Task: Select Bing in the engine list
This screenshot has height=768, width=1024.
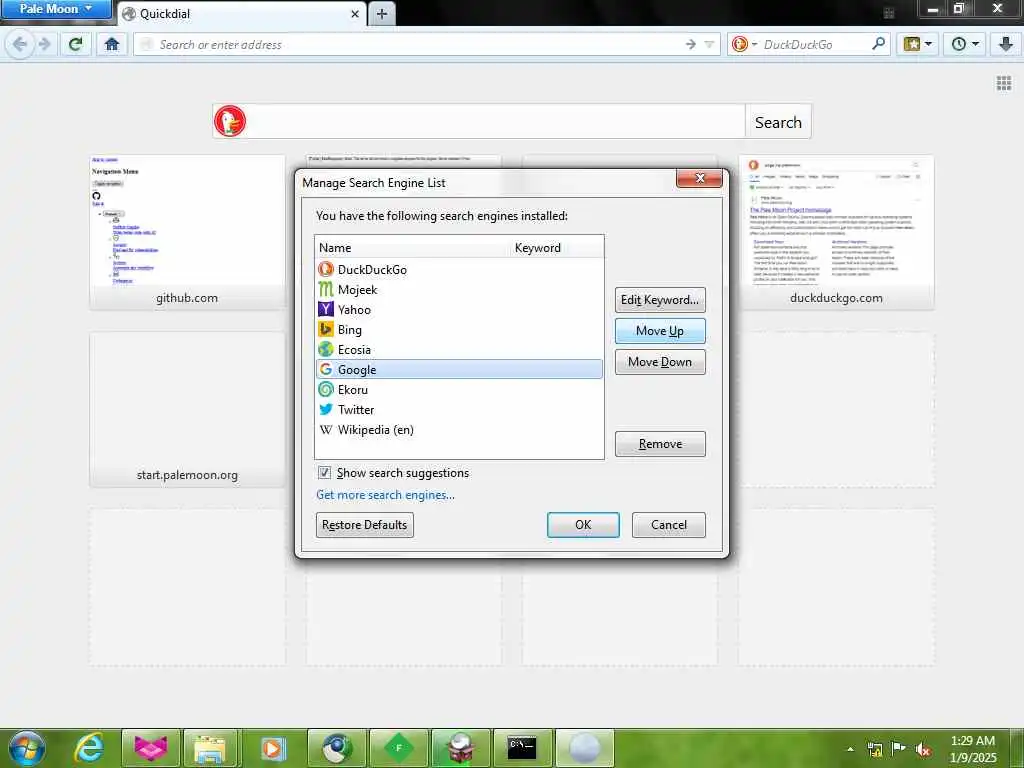Action: pyautogui.click(x=459, y=329)
